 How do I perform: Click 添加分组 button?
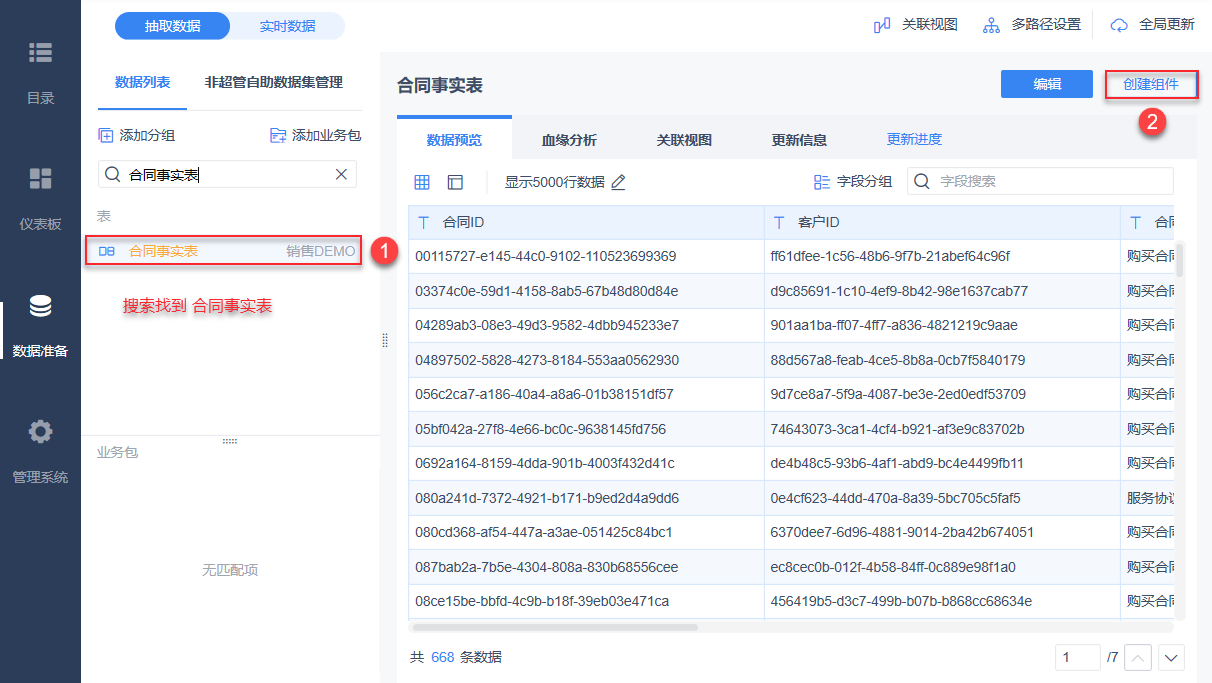pyautogui.click(x=136, y=135)
